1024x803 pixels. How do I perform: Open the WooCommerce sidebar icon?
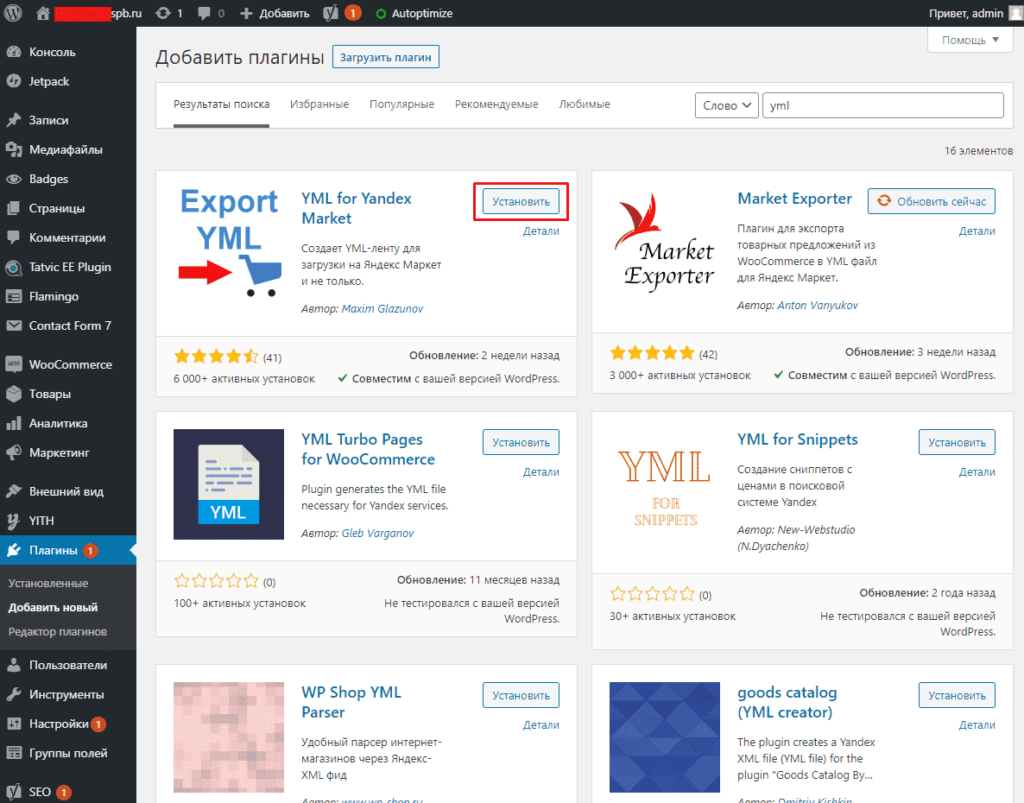pos(14,364)
